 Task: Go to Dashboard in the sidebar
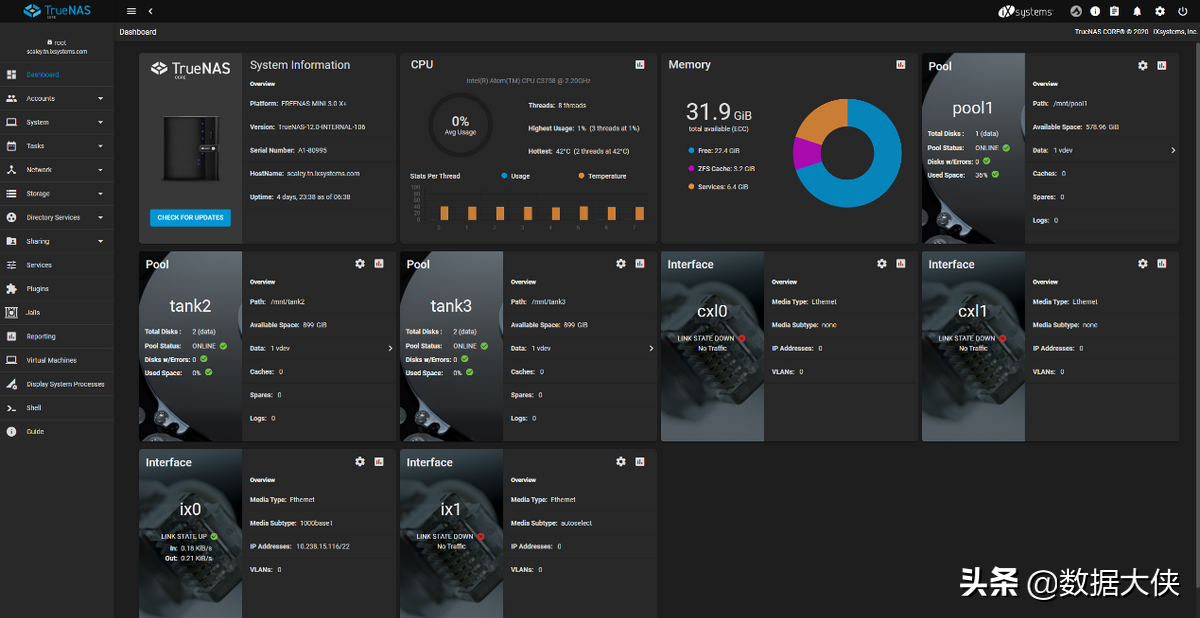[57, 75]
